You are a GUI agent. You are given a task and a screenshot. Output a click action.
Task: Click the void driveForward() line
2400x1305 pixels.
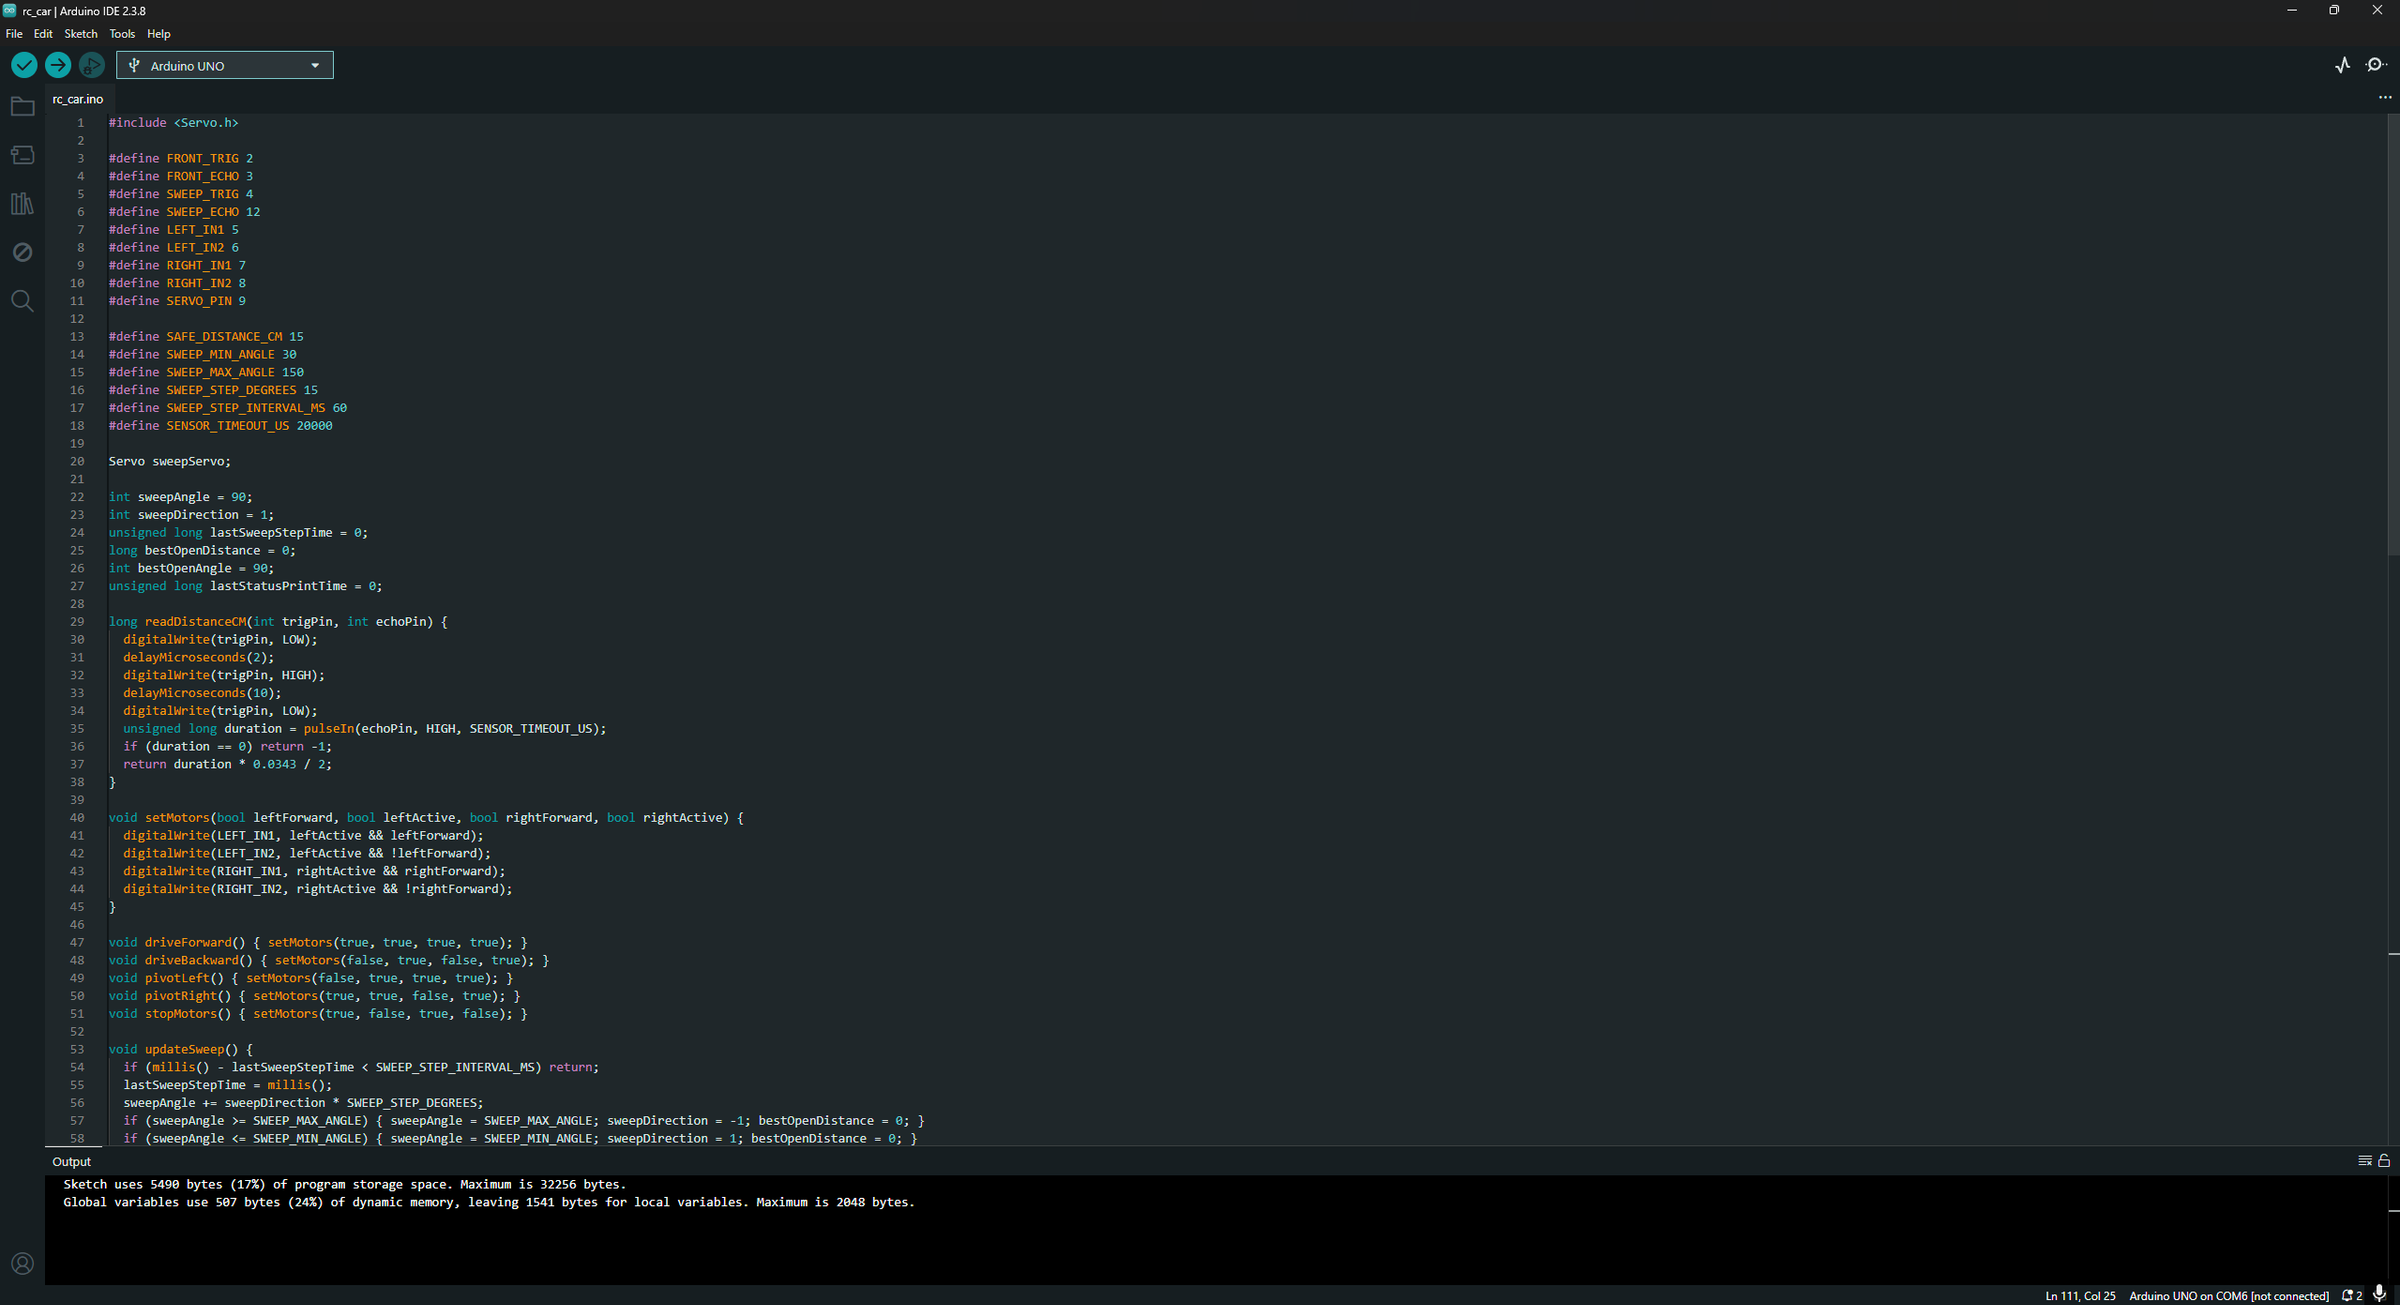tap(318, 943)
